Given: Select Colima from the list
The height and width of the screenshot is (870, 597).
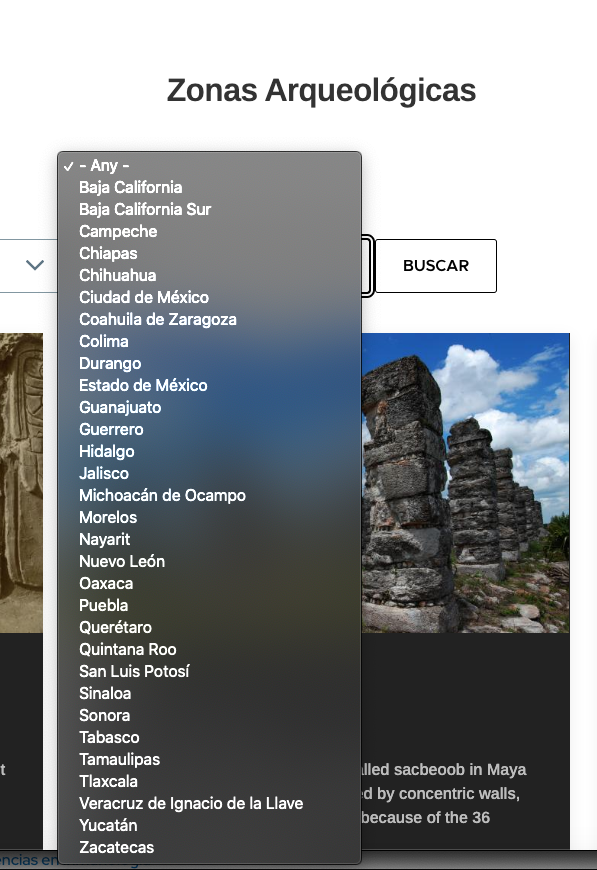Looking at the screenshot, I should 210,341.
